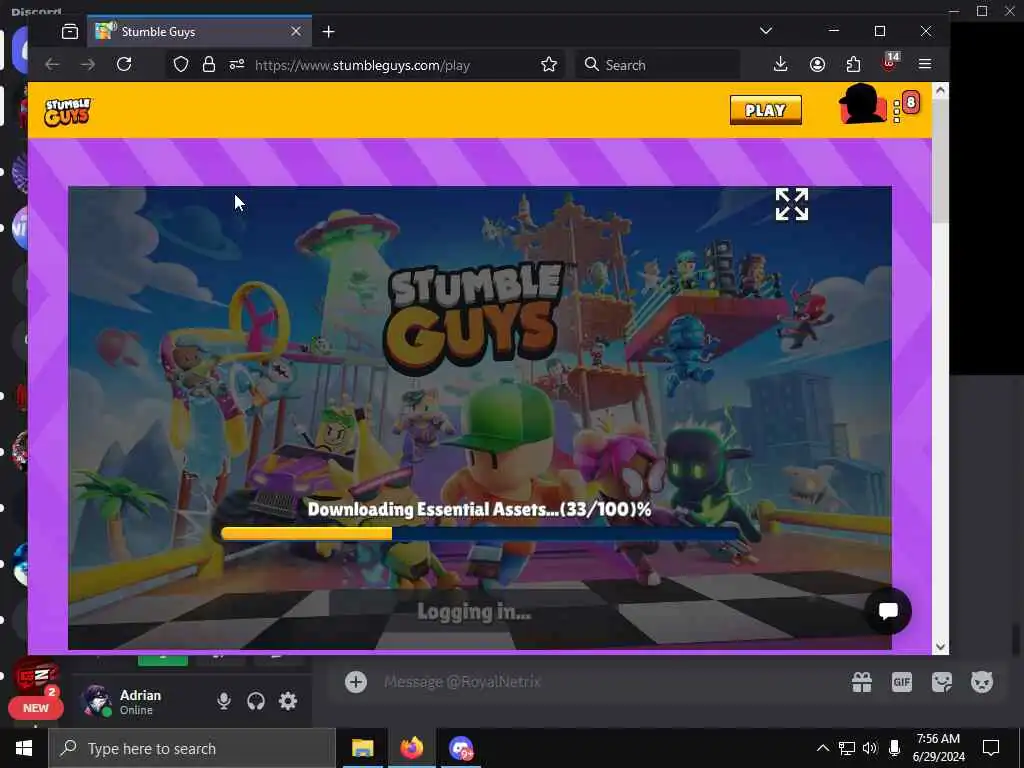Open Firefox hamburger application menu

click(925, 64)
